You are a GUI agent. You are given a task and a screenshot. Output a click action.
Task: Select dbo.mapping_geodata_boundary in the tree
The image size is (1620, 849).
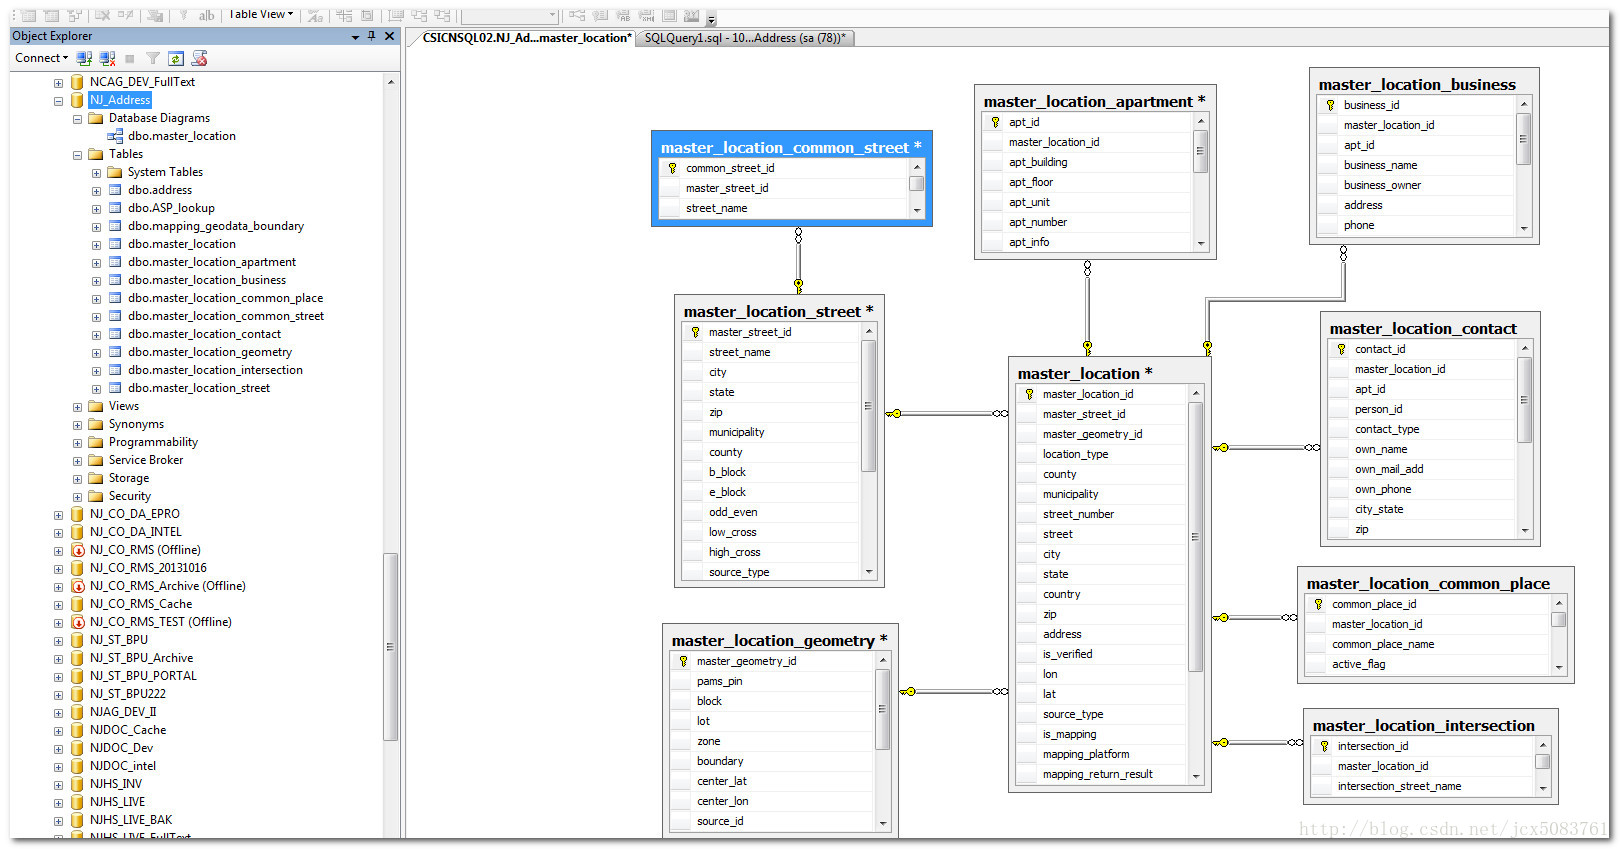point(216,226)
